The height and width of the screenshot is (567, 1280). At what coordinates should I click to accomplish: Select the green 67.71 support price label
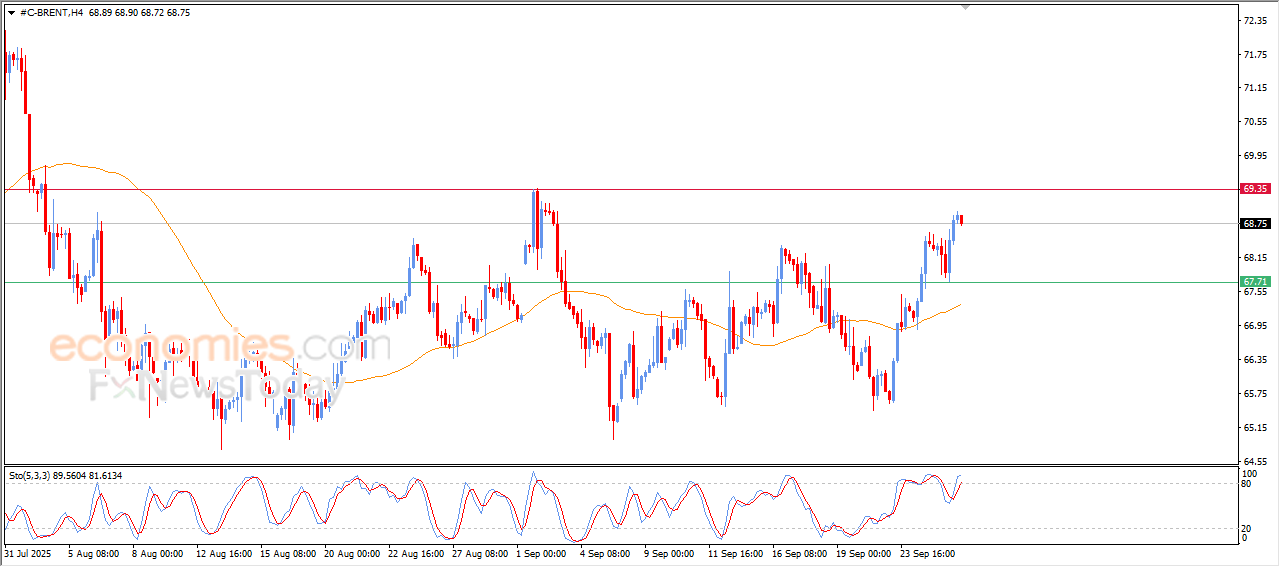pyautogui.click(x=1255, y=282)
